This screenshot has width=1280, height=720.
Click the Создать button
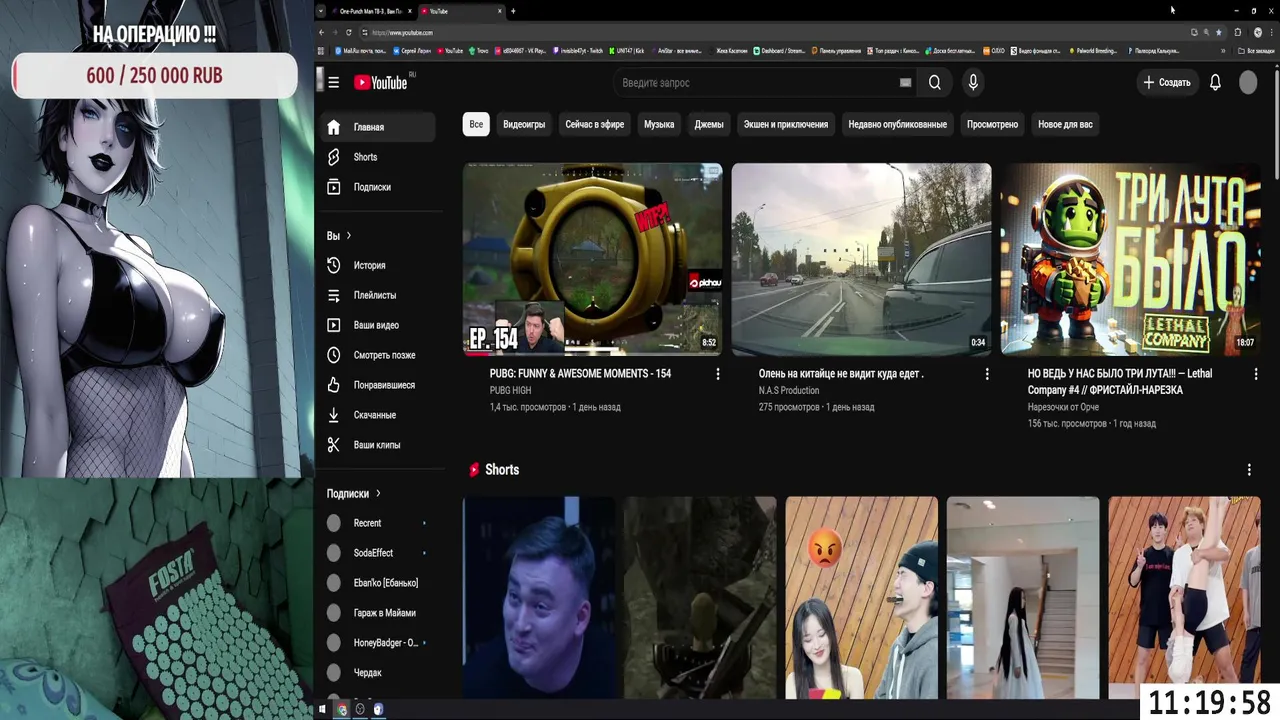coord(1167,83)
